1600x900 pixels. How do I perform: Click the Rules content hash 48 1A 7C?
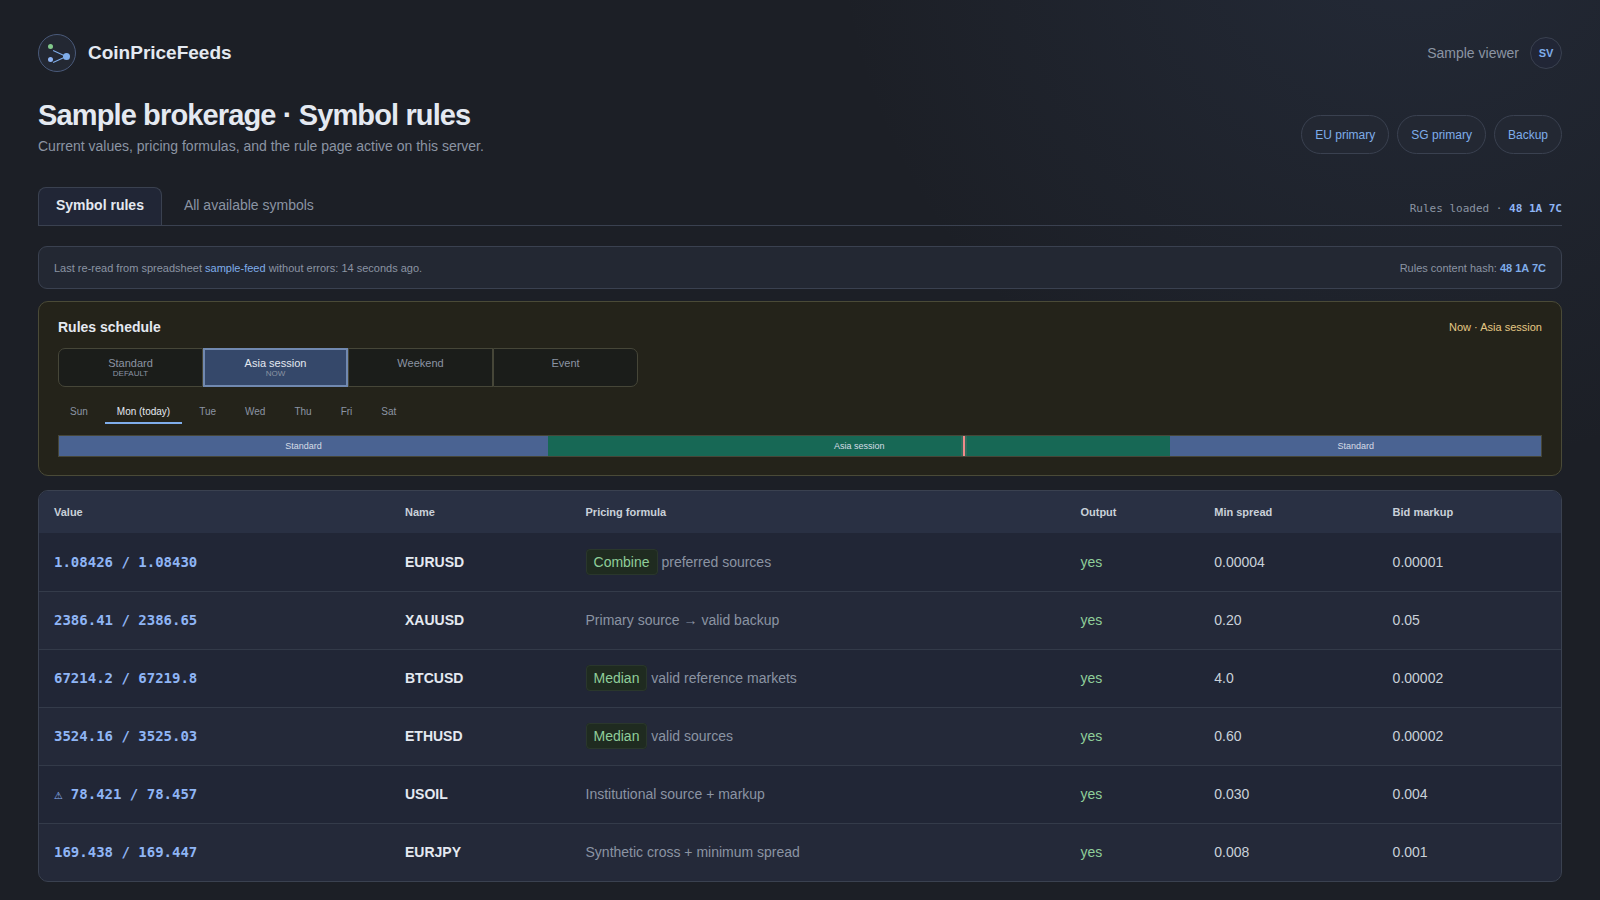click(x=1522, y=268)
